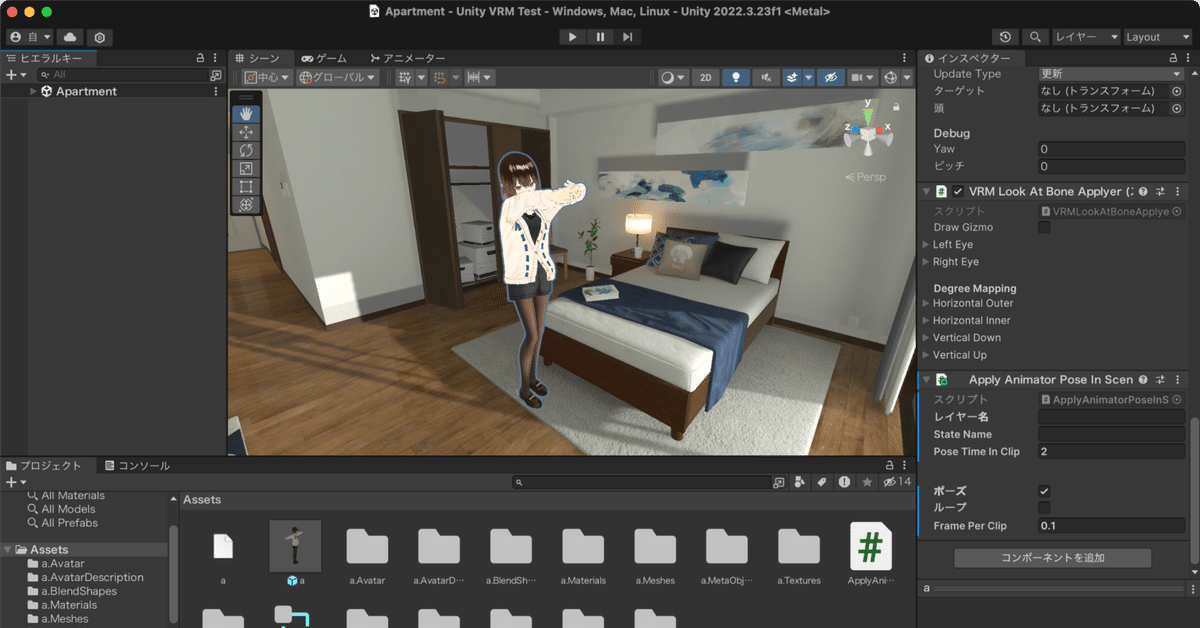This screenshot has height=628, width=1200.
Task: Open the Layout dropdown
Action: [x=1156, y=36]
